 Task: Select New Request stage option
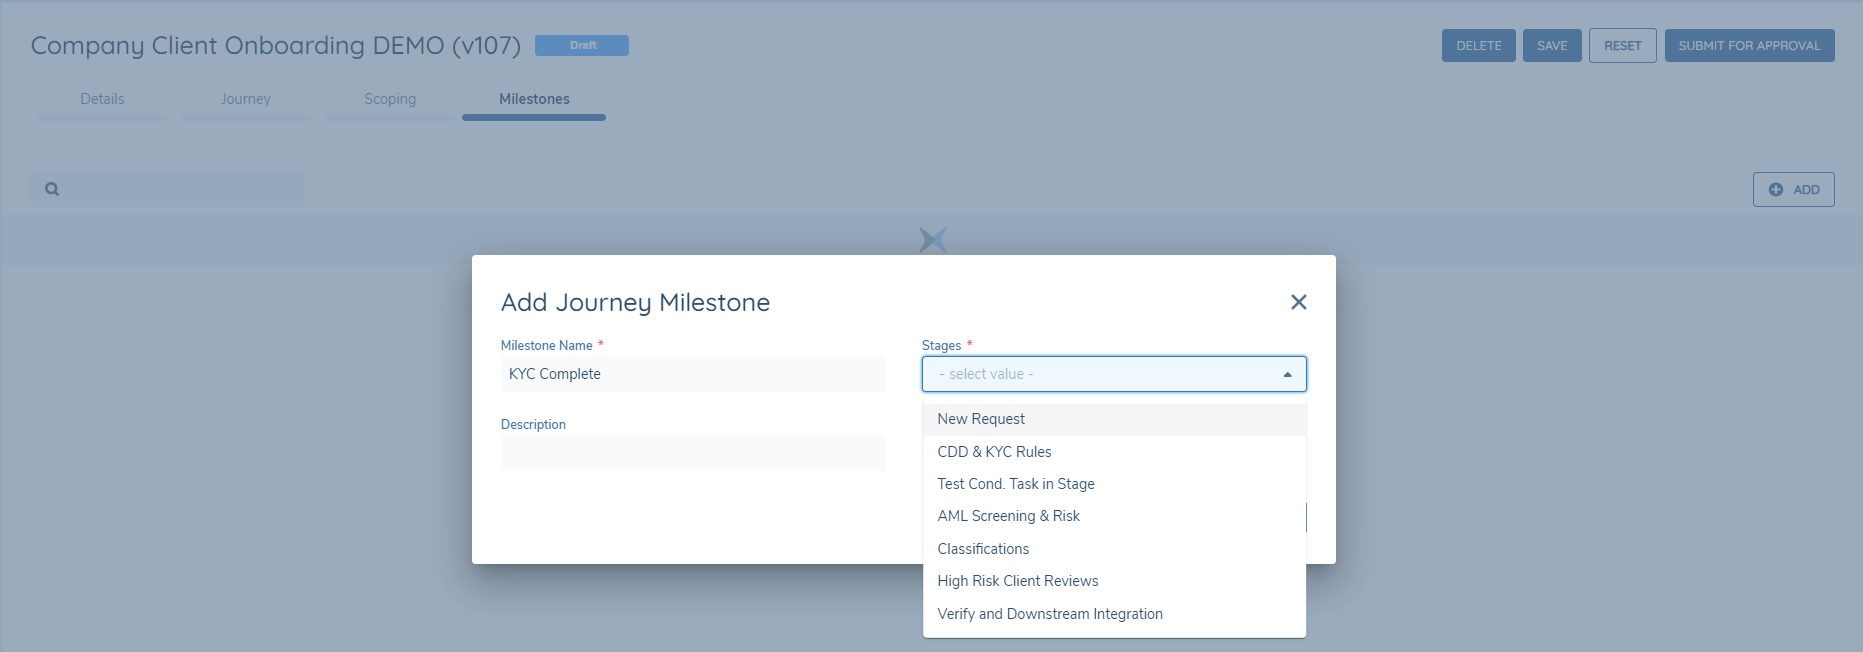pyautogui.click(x=981, y=419)
